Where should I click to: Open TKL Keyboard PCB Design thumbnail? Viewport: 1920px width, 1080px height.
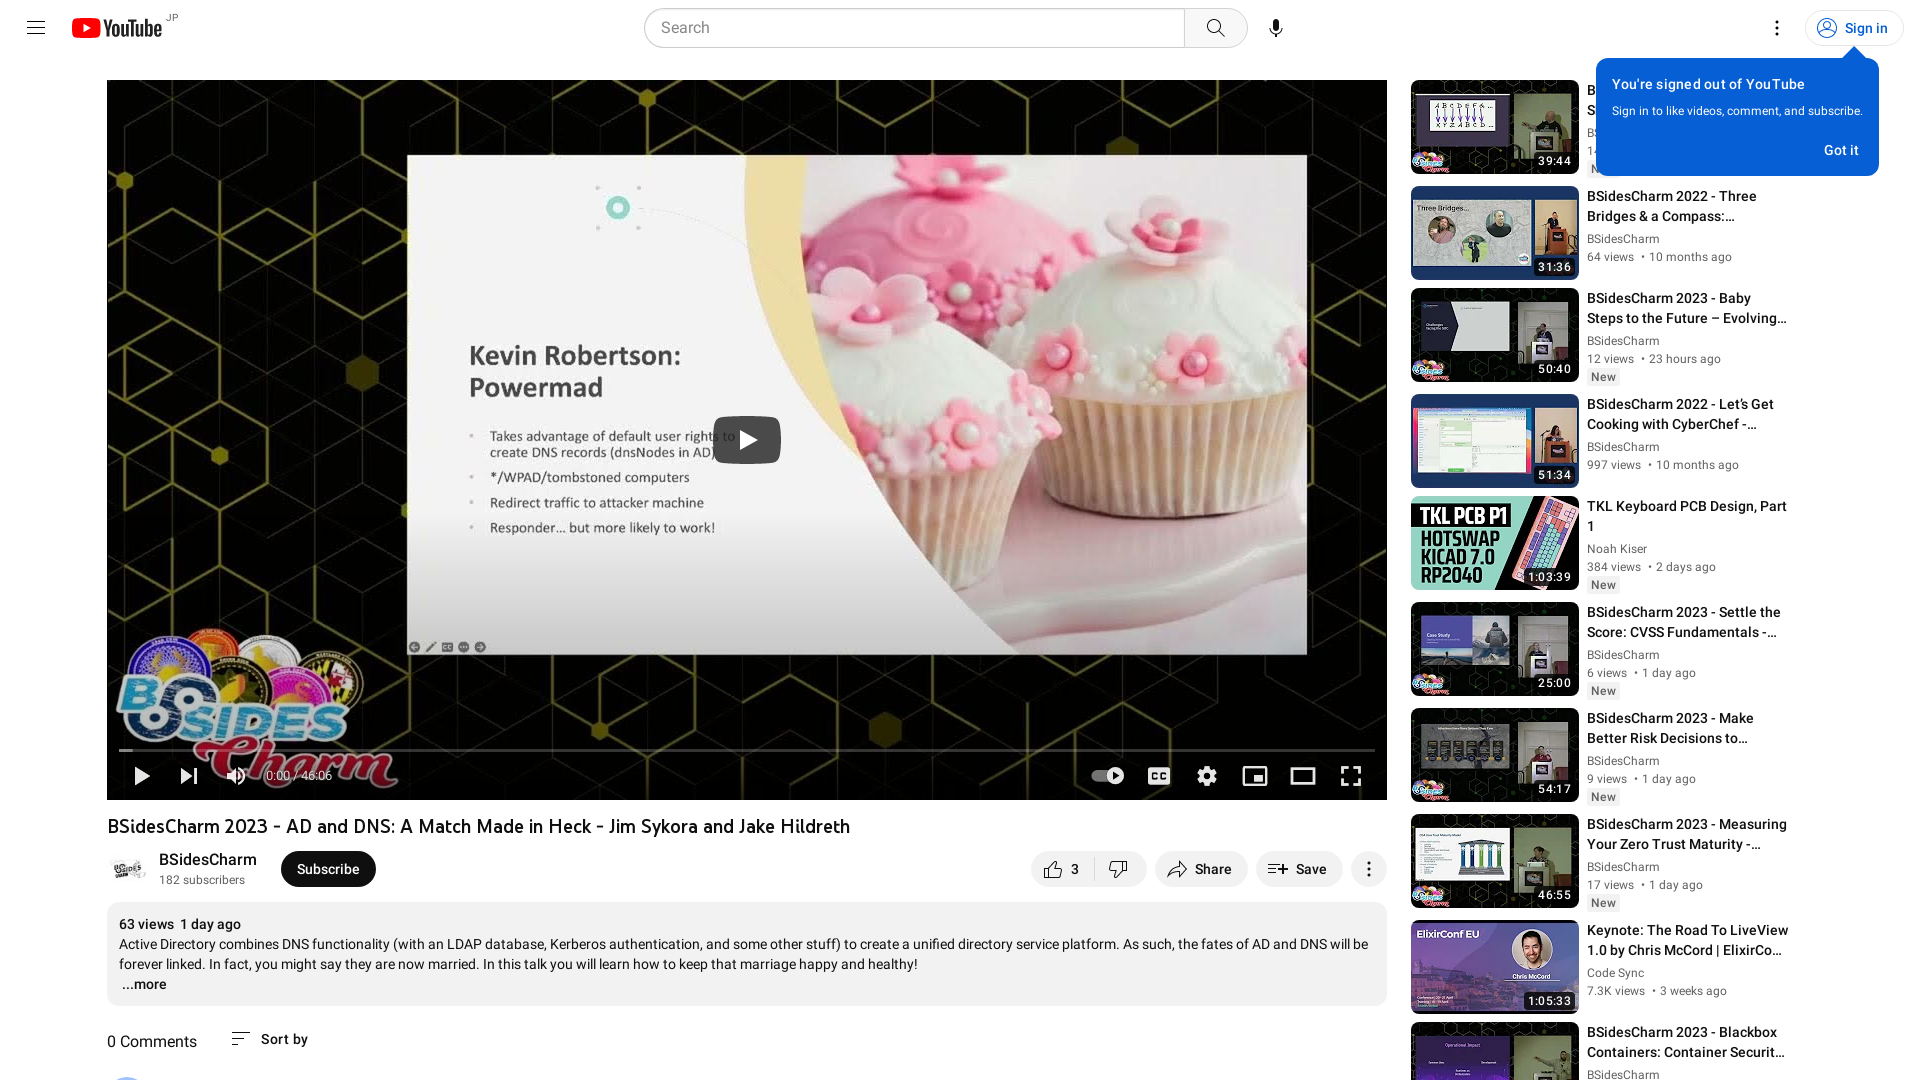click(1494, 543)
